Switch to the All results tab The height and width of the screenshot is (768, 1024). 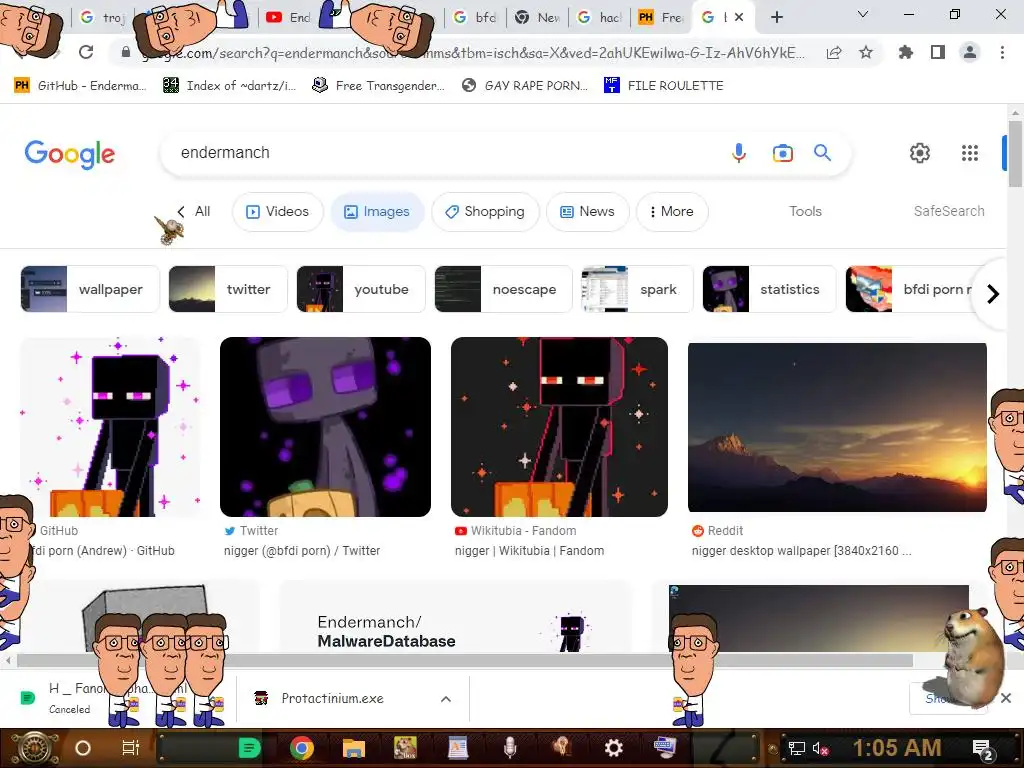click(x=202, y=212)
